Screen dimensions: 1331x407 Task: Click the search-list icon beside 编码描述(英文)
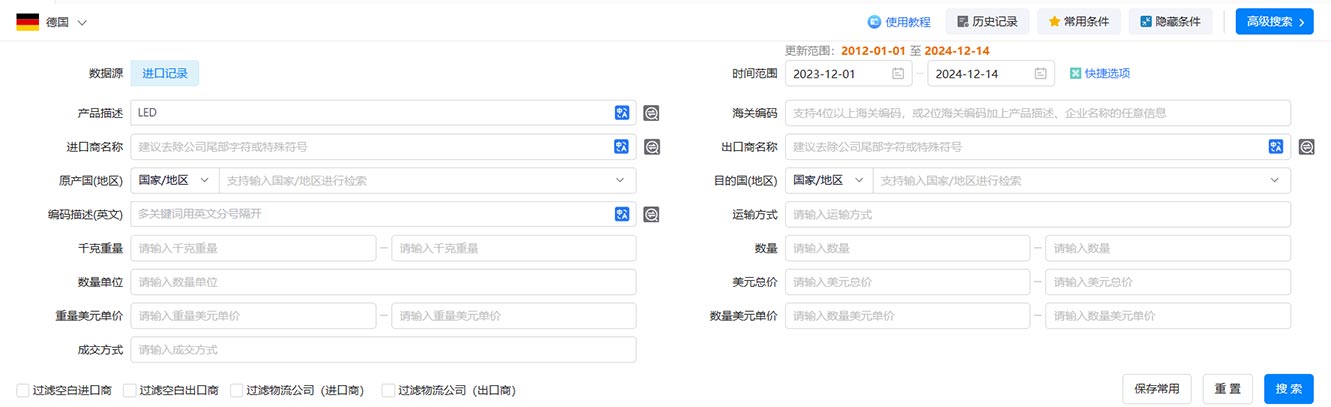pyautogui.click(x=651, y=214)
